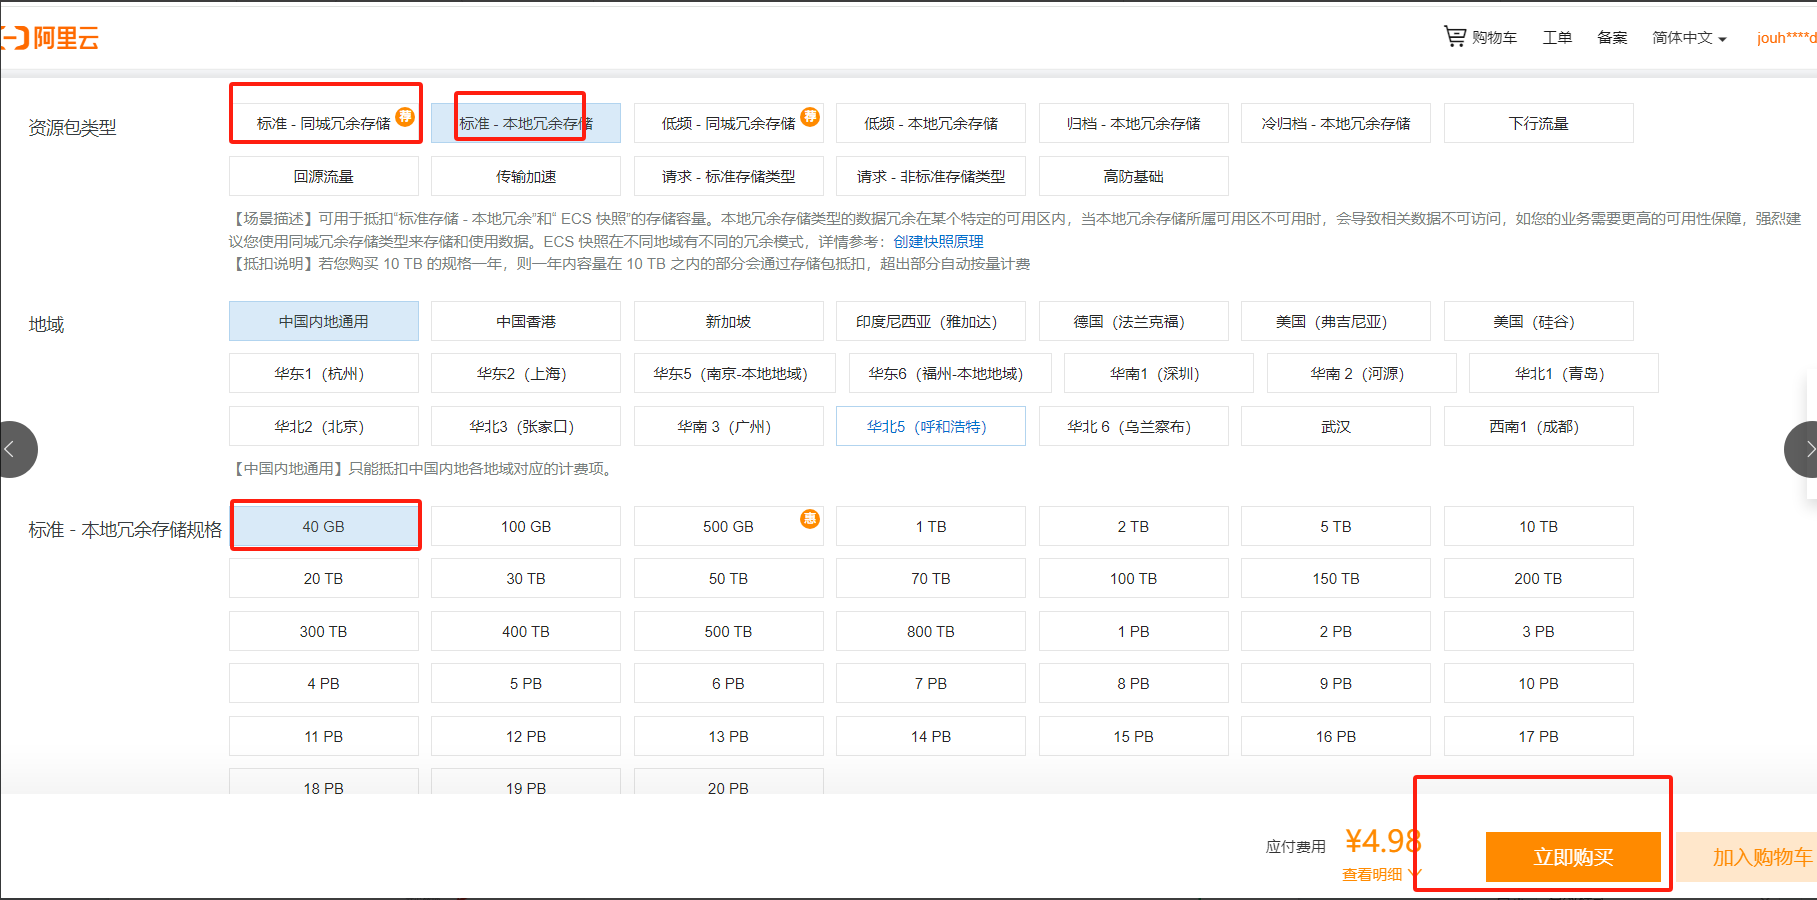This screenshot has width=1817, height=900.
Task: Open the 备案 menu item
Action: (1611, 38)
